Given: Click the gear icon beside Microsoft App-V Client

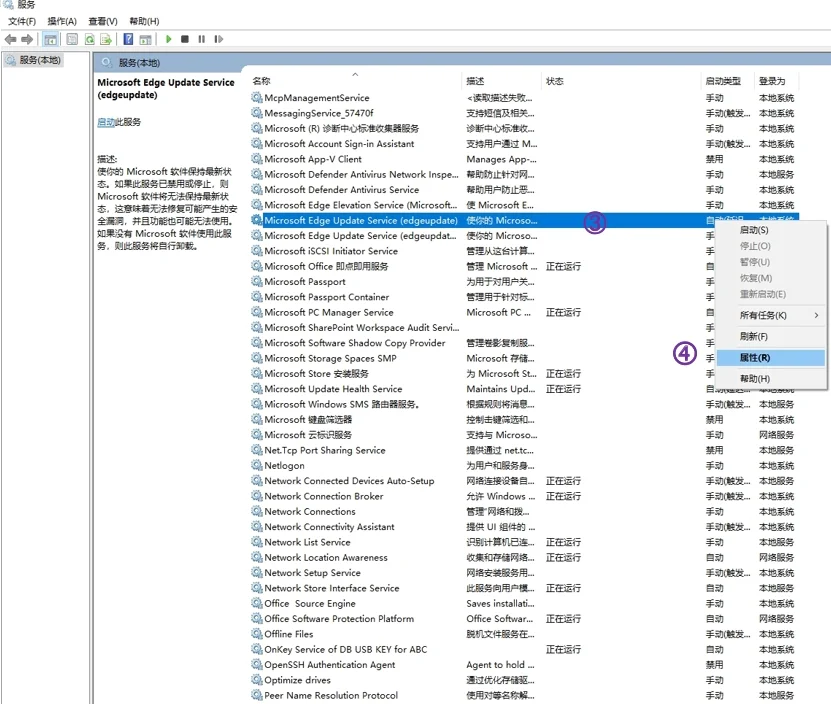Looking at the screenshot, I should pyautogui.click(x=257, y=159).
